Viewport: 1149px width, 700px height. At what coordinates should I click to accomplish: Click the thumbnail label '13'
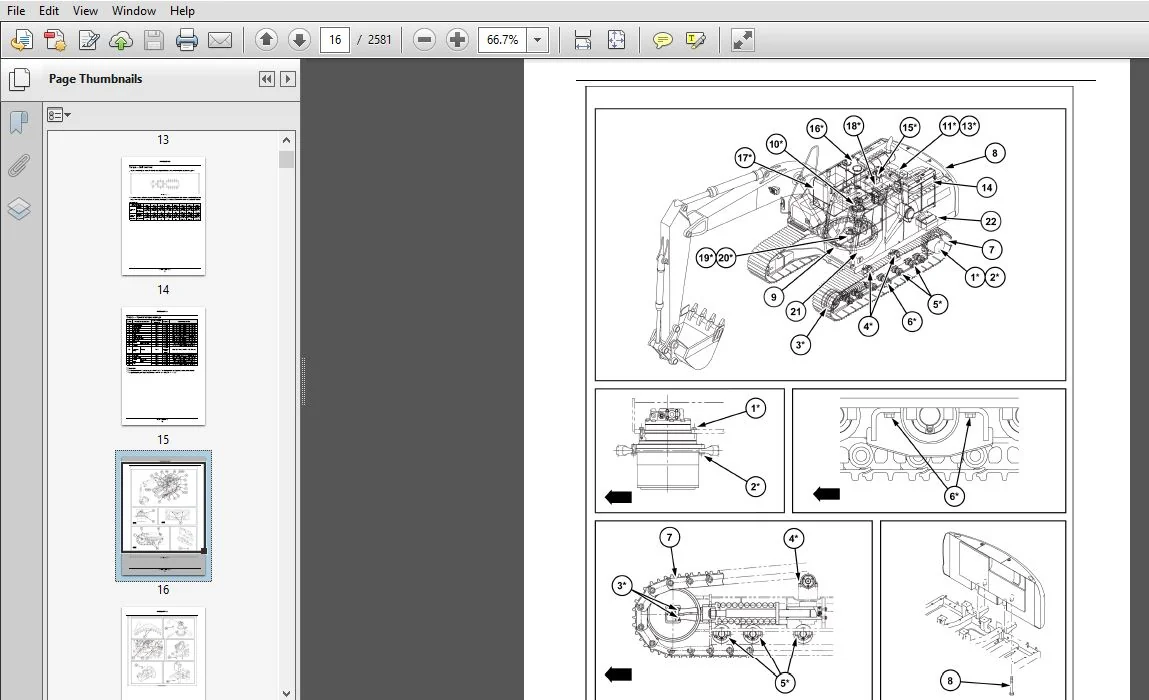pyautogui.click(x=163, y=139)
